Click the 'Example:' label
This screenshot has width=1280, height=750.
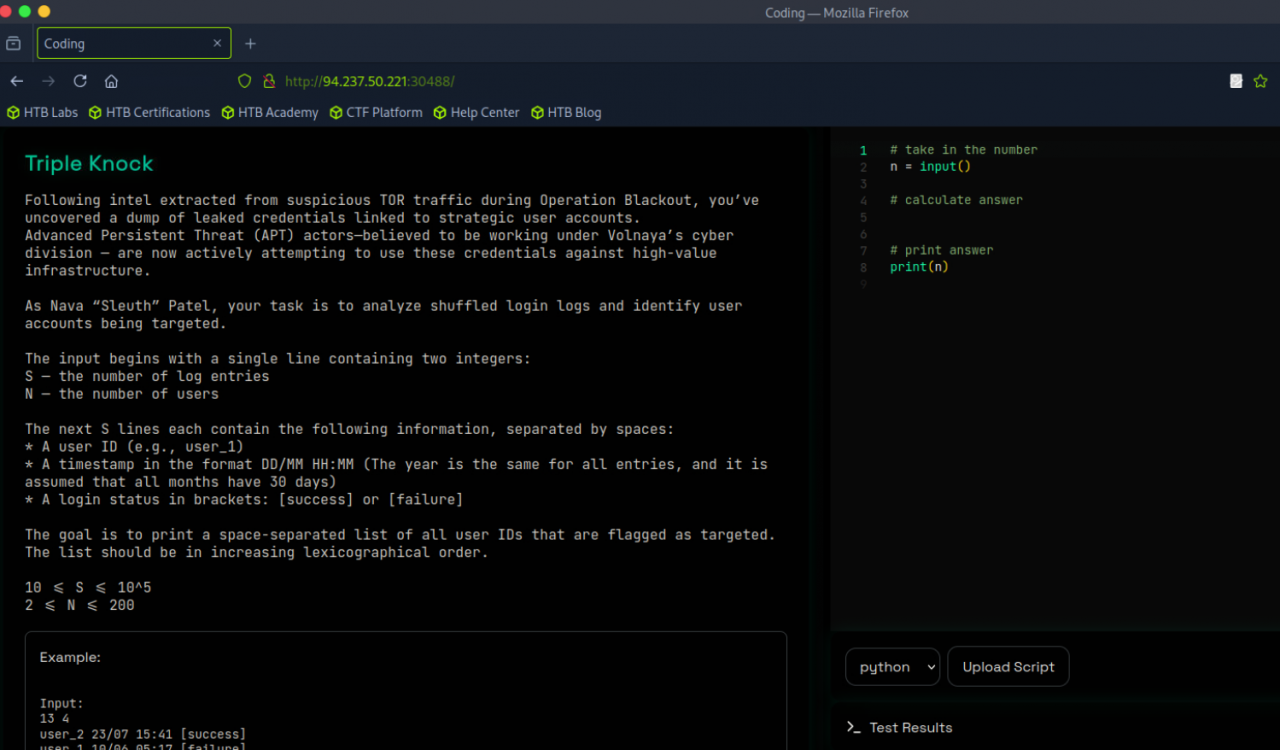point(70,658)
